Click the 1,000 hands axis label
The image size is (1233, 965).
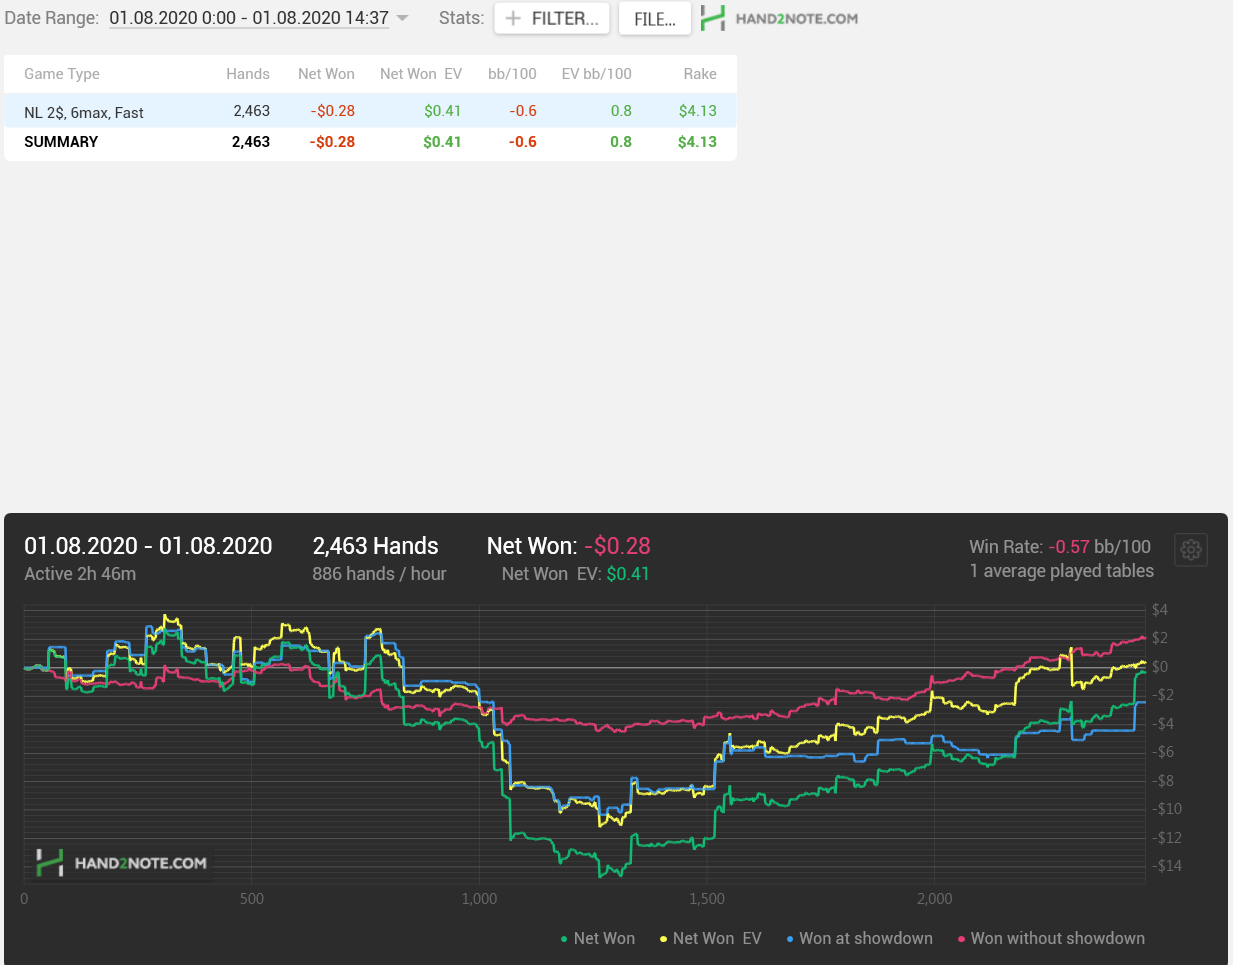[479, 899]
